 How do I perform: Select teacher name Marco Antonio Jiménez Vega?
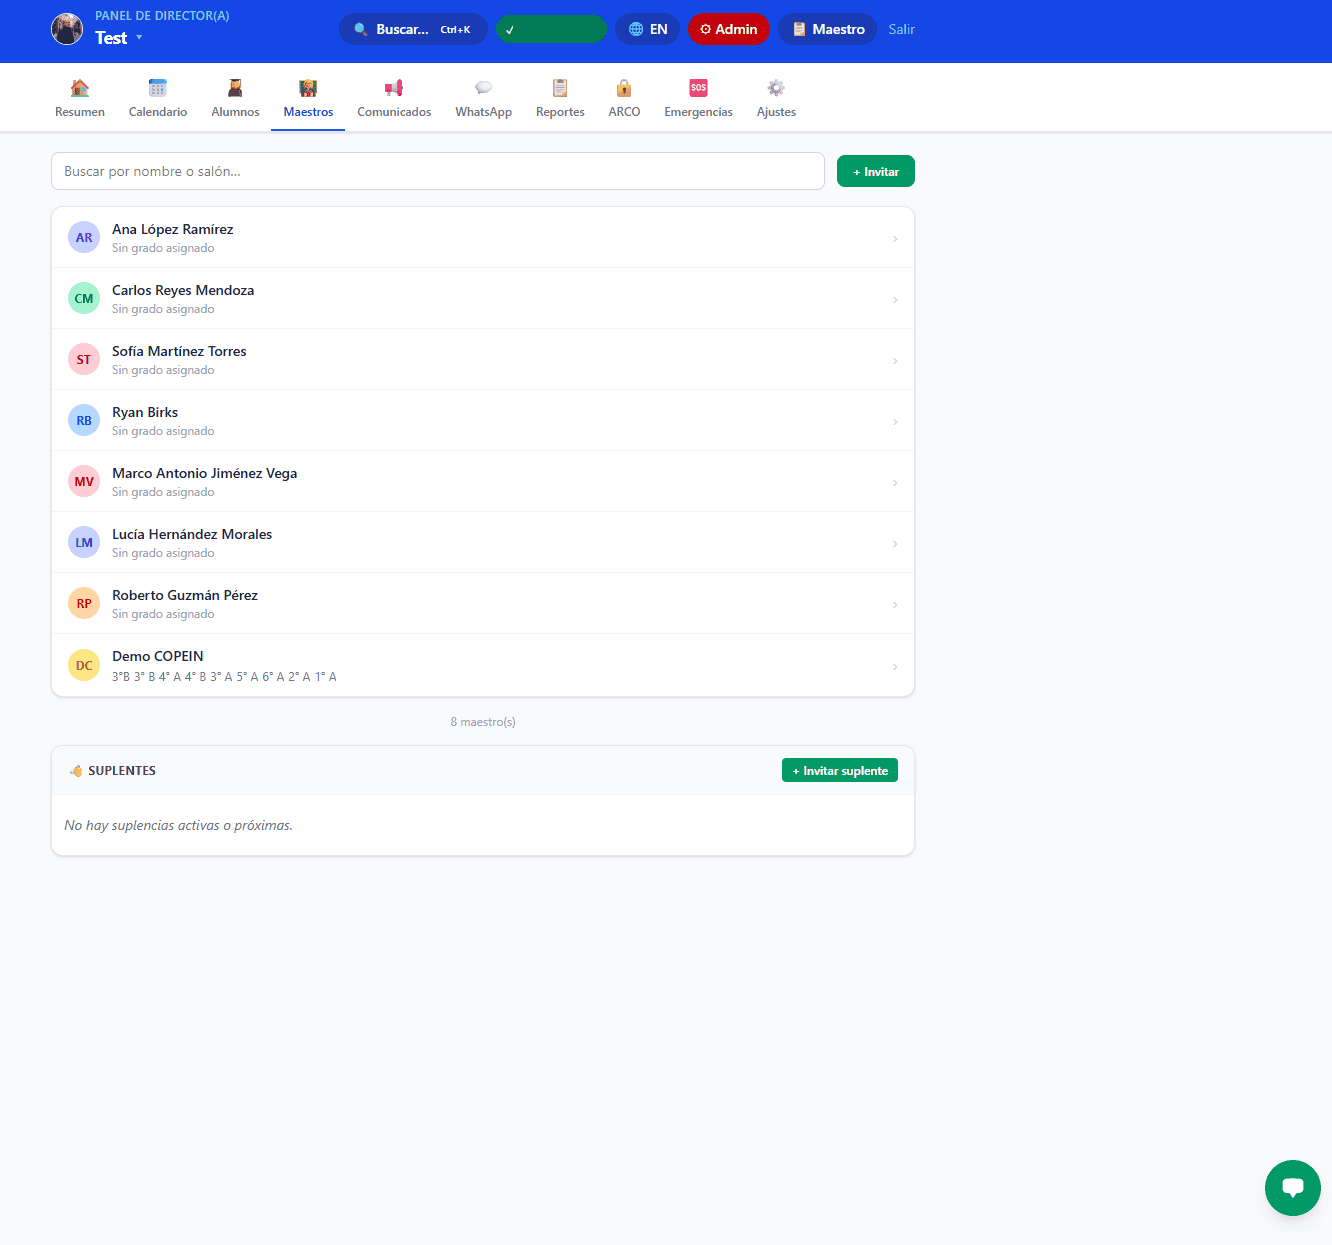[x=204, y=473]
